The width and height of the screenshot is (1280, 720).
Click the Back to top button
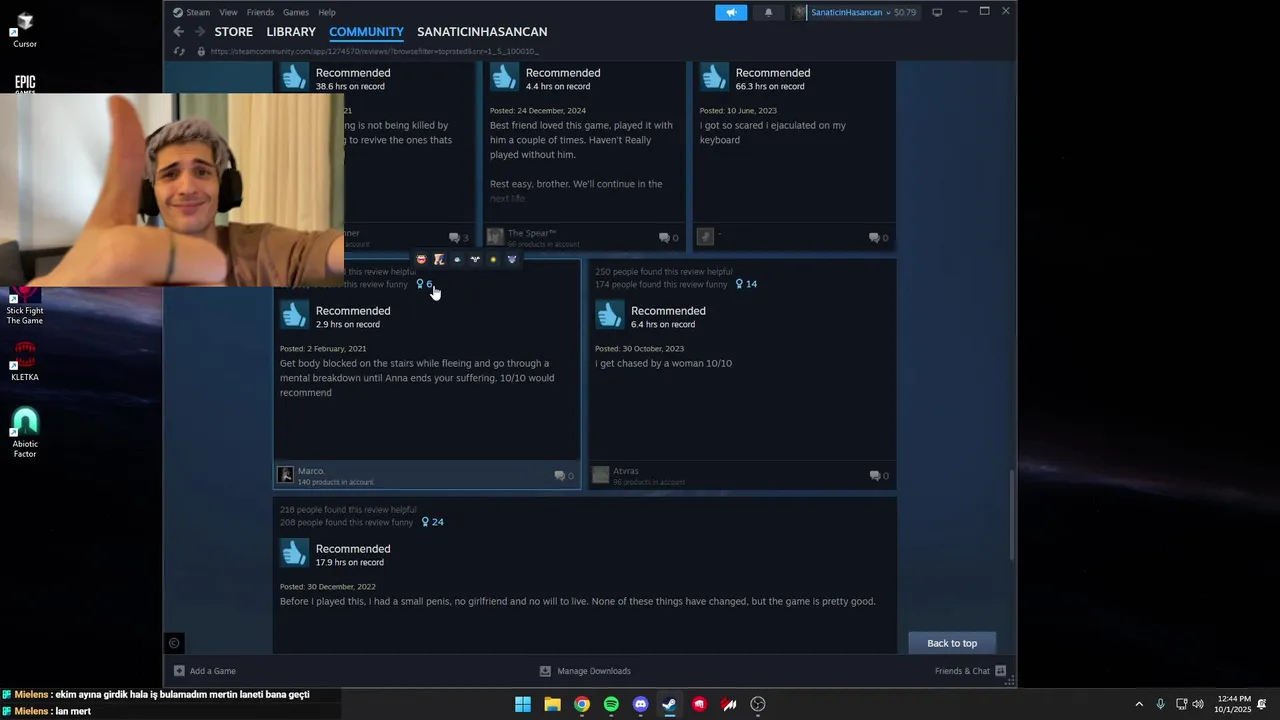(x=952, y=643)
